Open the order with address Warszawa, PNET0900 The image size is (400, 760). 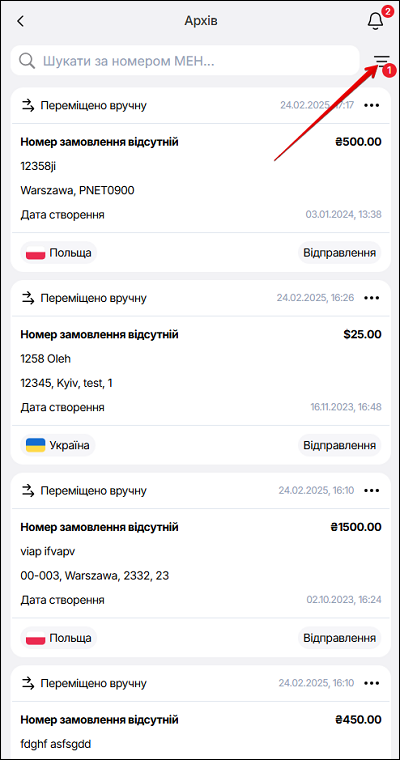point(201,180)
